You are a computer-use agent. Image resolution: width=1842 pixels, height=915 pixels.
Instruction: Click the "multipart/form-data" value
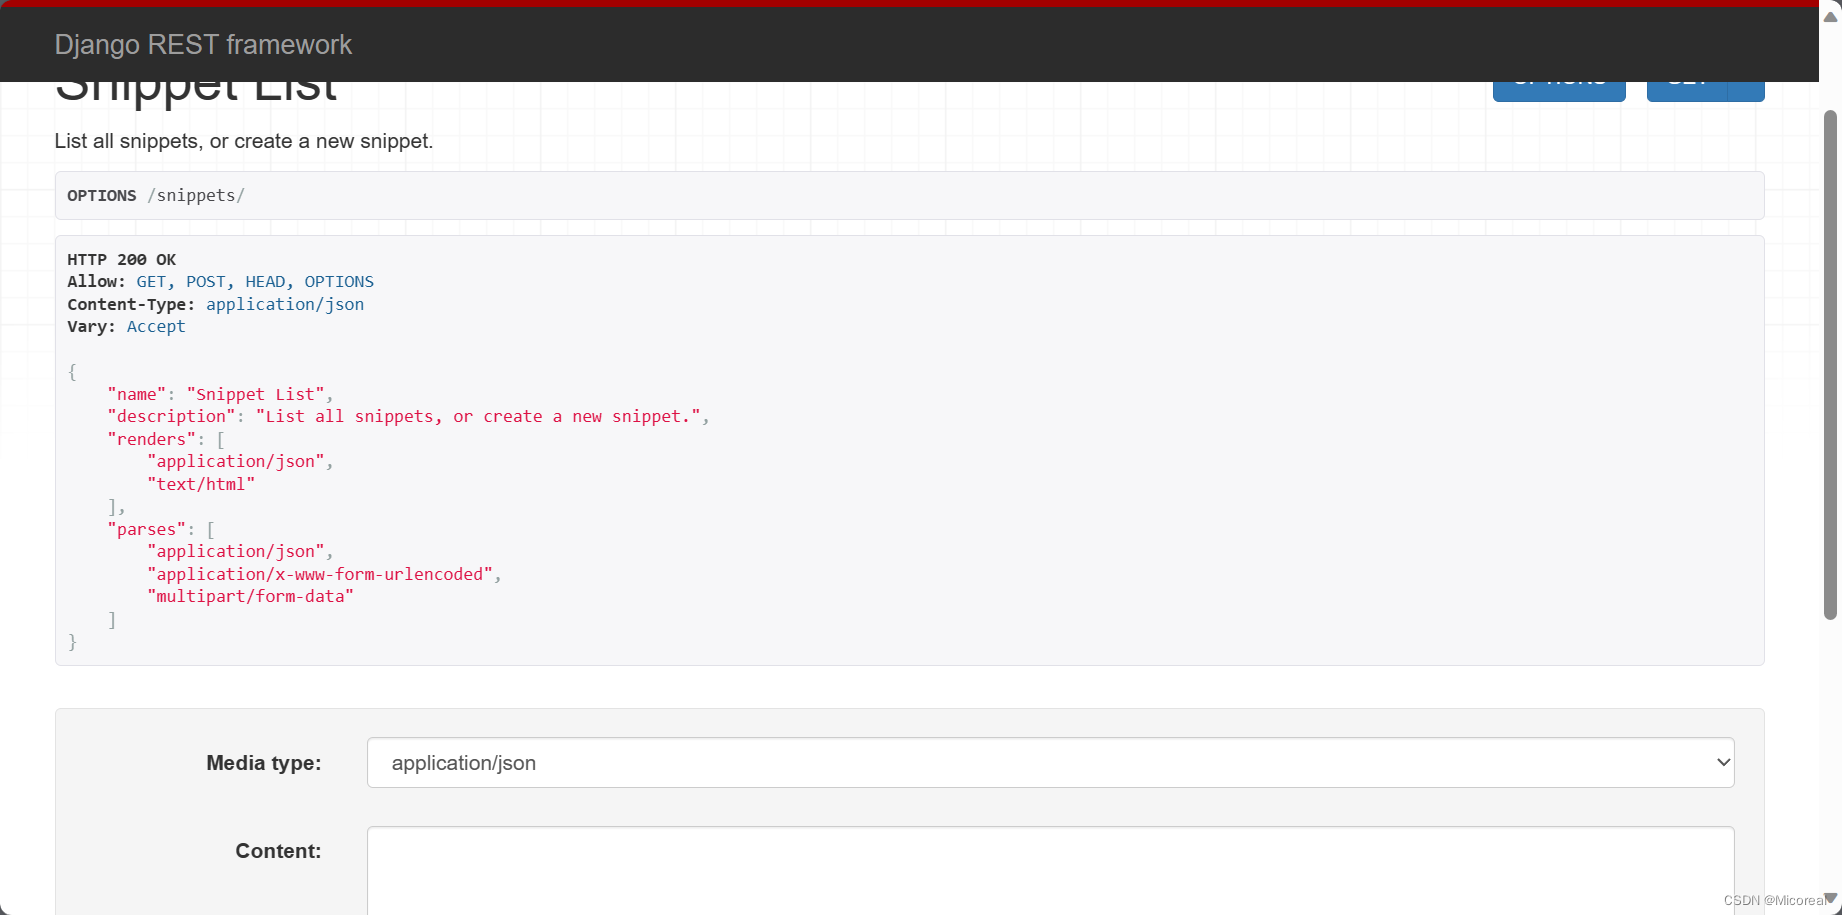250,596
